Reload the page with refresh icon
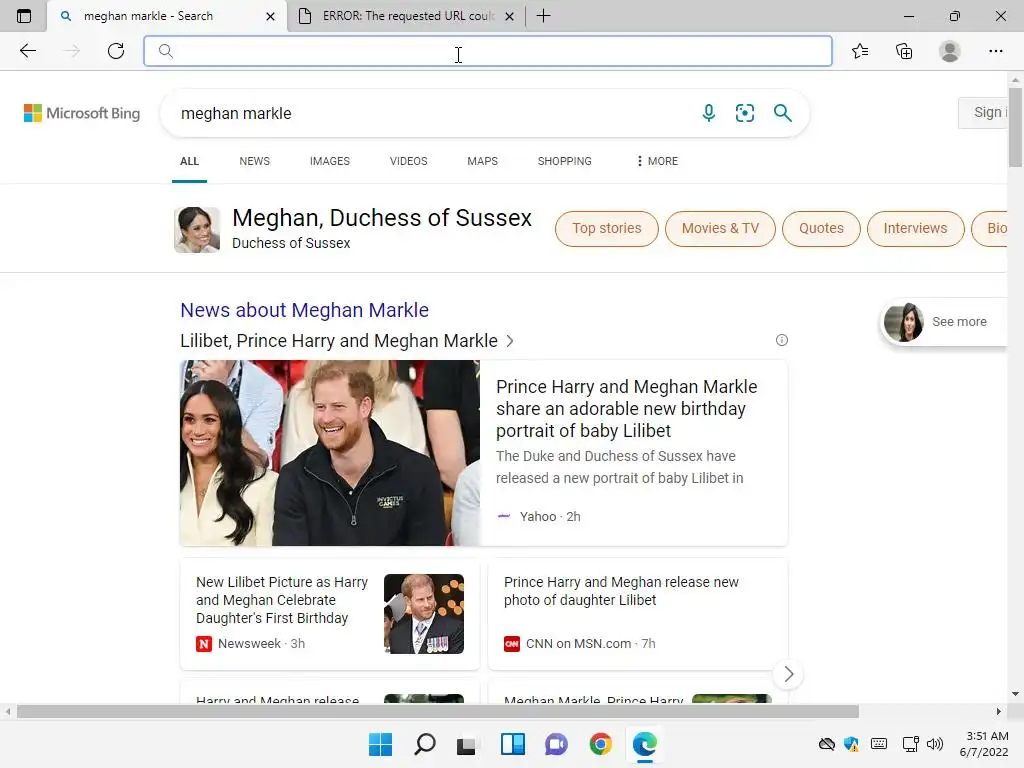This screenshot has height=768, width=1024. coord(116,51)
